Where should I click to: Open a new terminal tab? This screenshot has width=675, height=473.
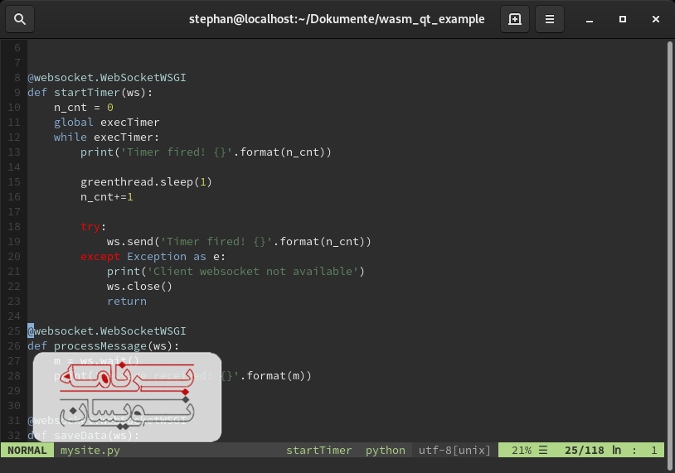pos(515,19)
